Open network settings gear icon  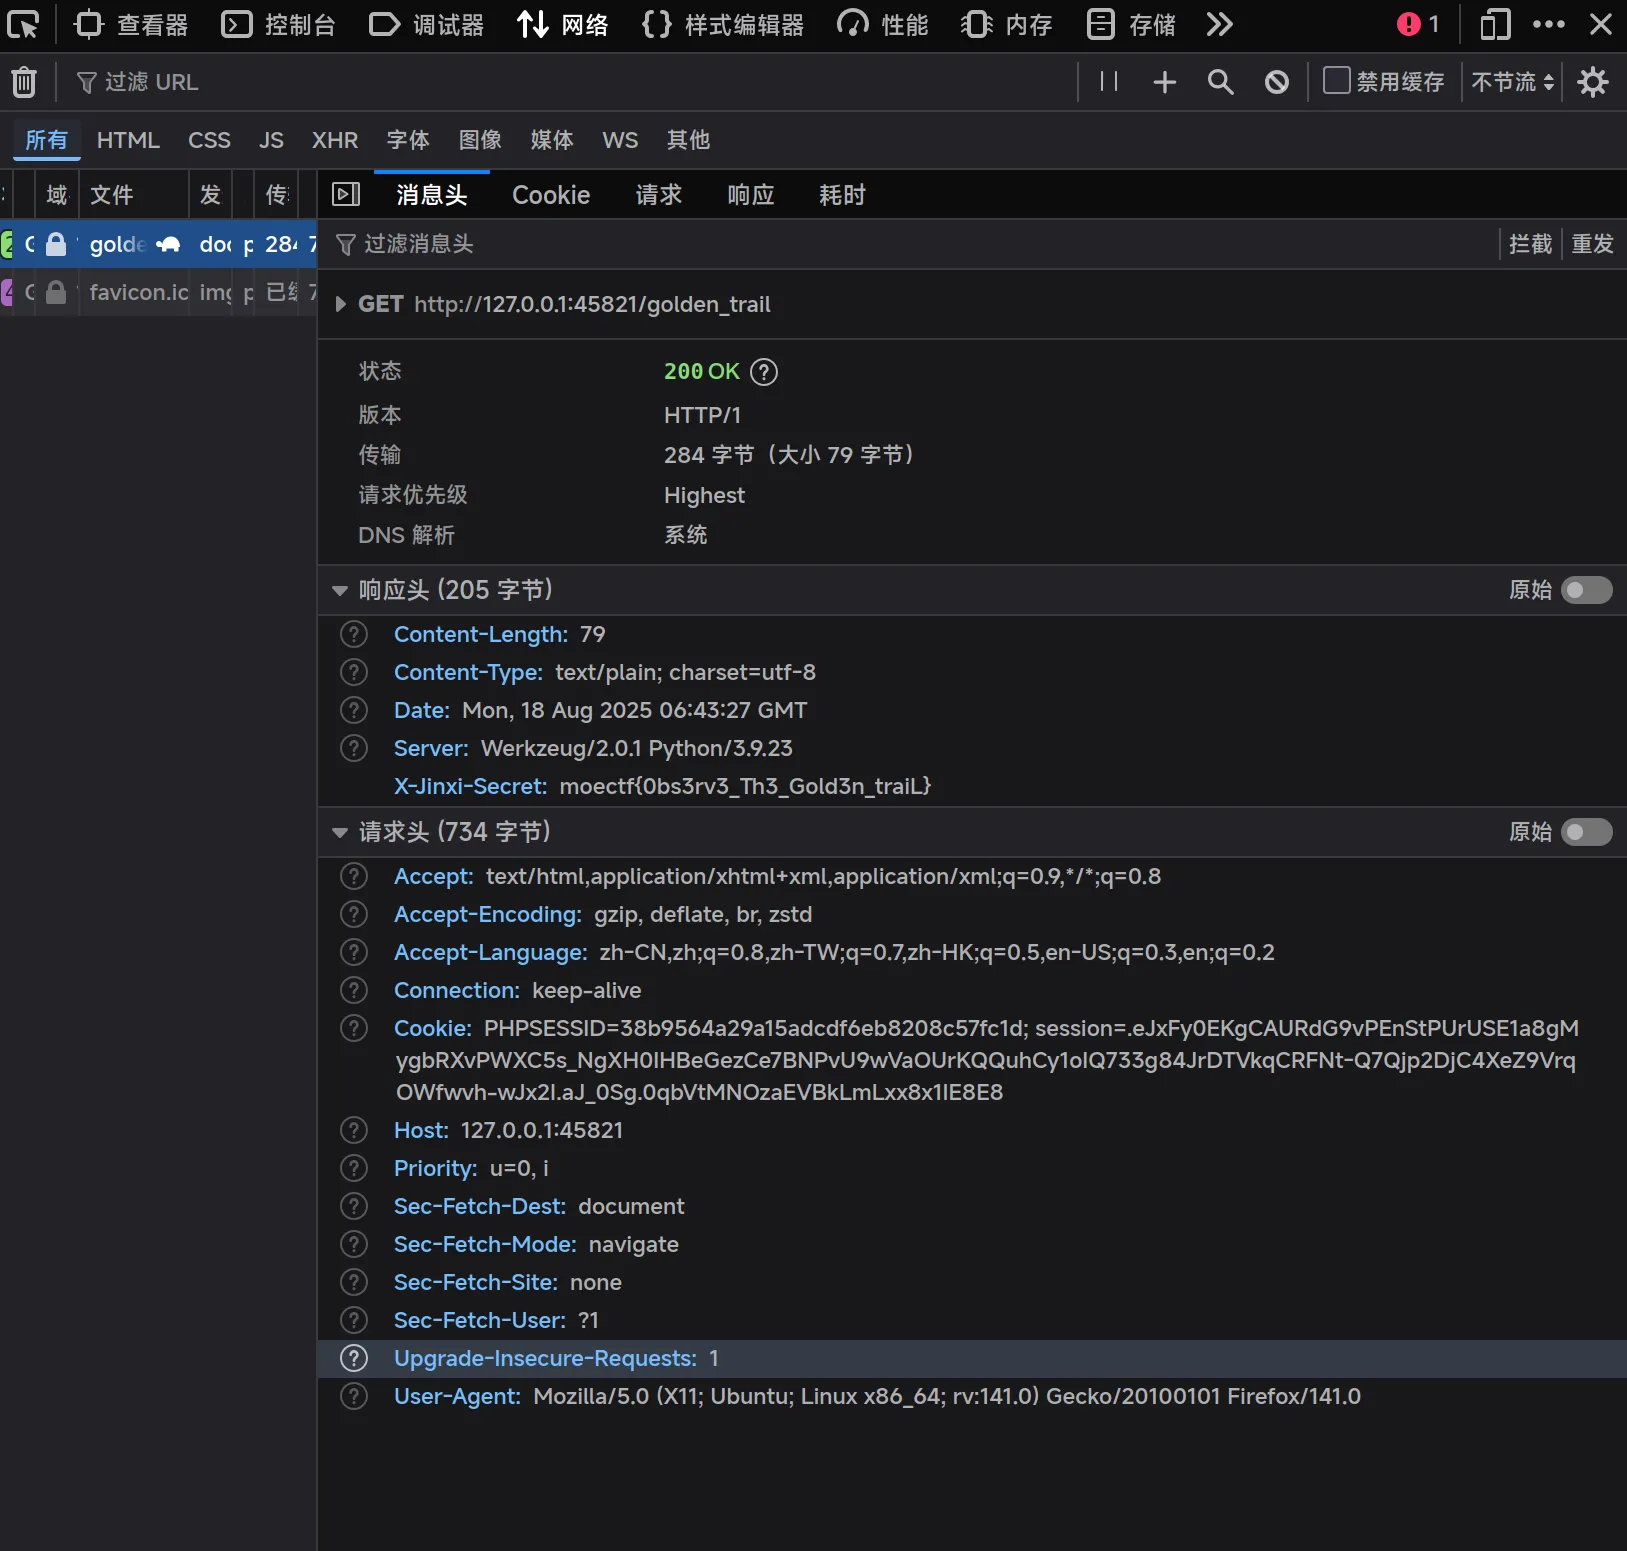1592,82
